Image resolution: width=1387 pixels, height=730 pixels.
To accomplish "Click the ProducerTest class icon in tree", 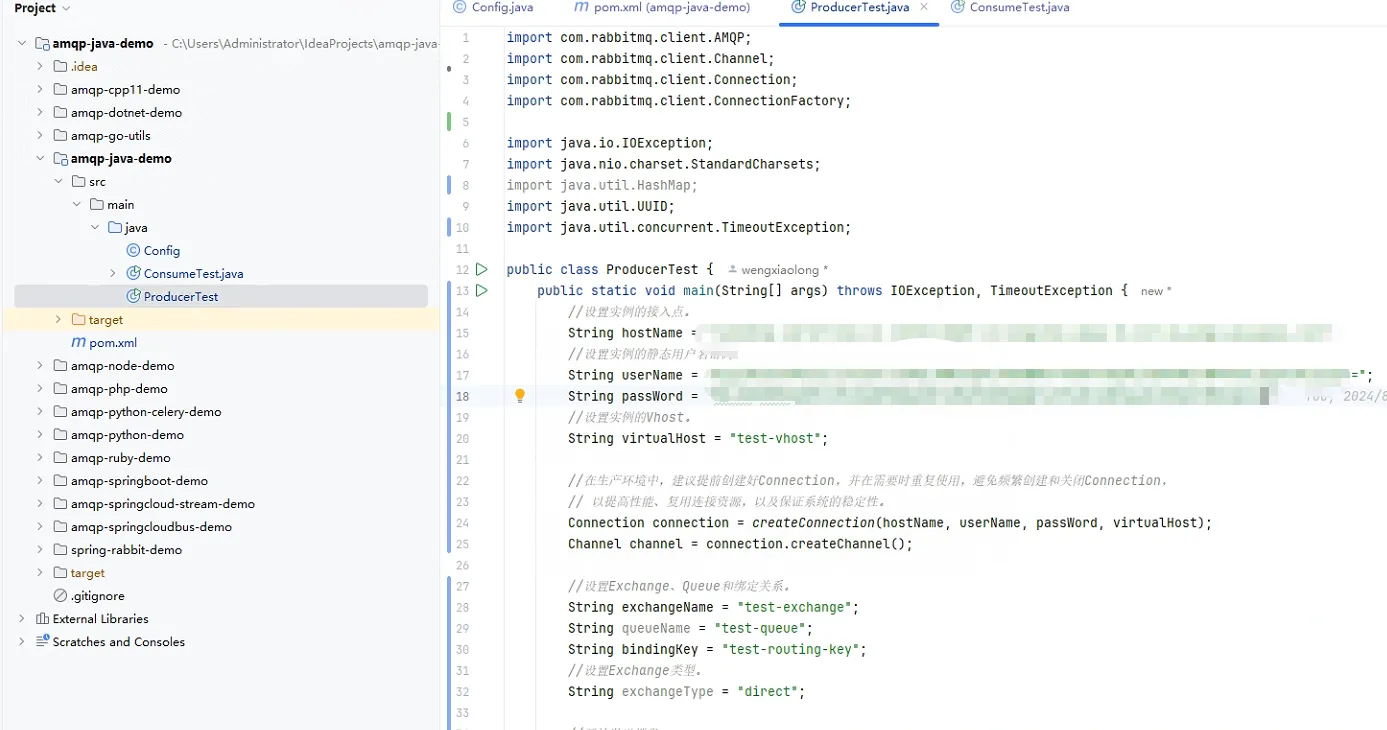I will (133, 297).
